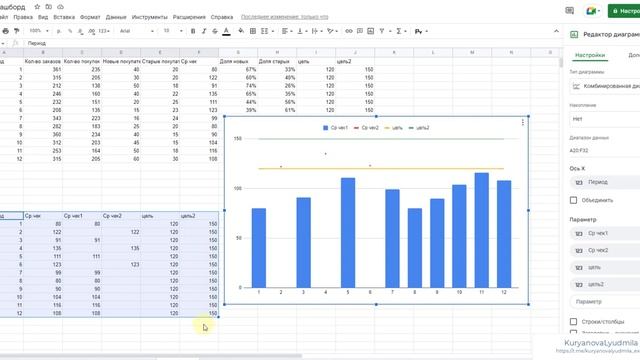
Task: Click the X-axis Период chip
Action: pyautogui.click(x=604, y=182)
